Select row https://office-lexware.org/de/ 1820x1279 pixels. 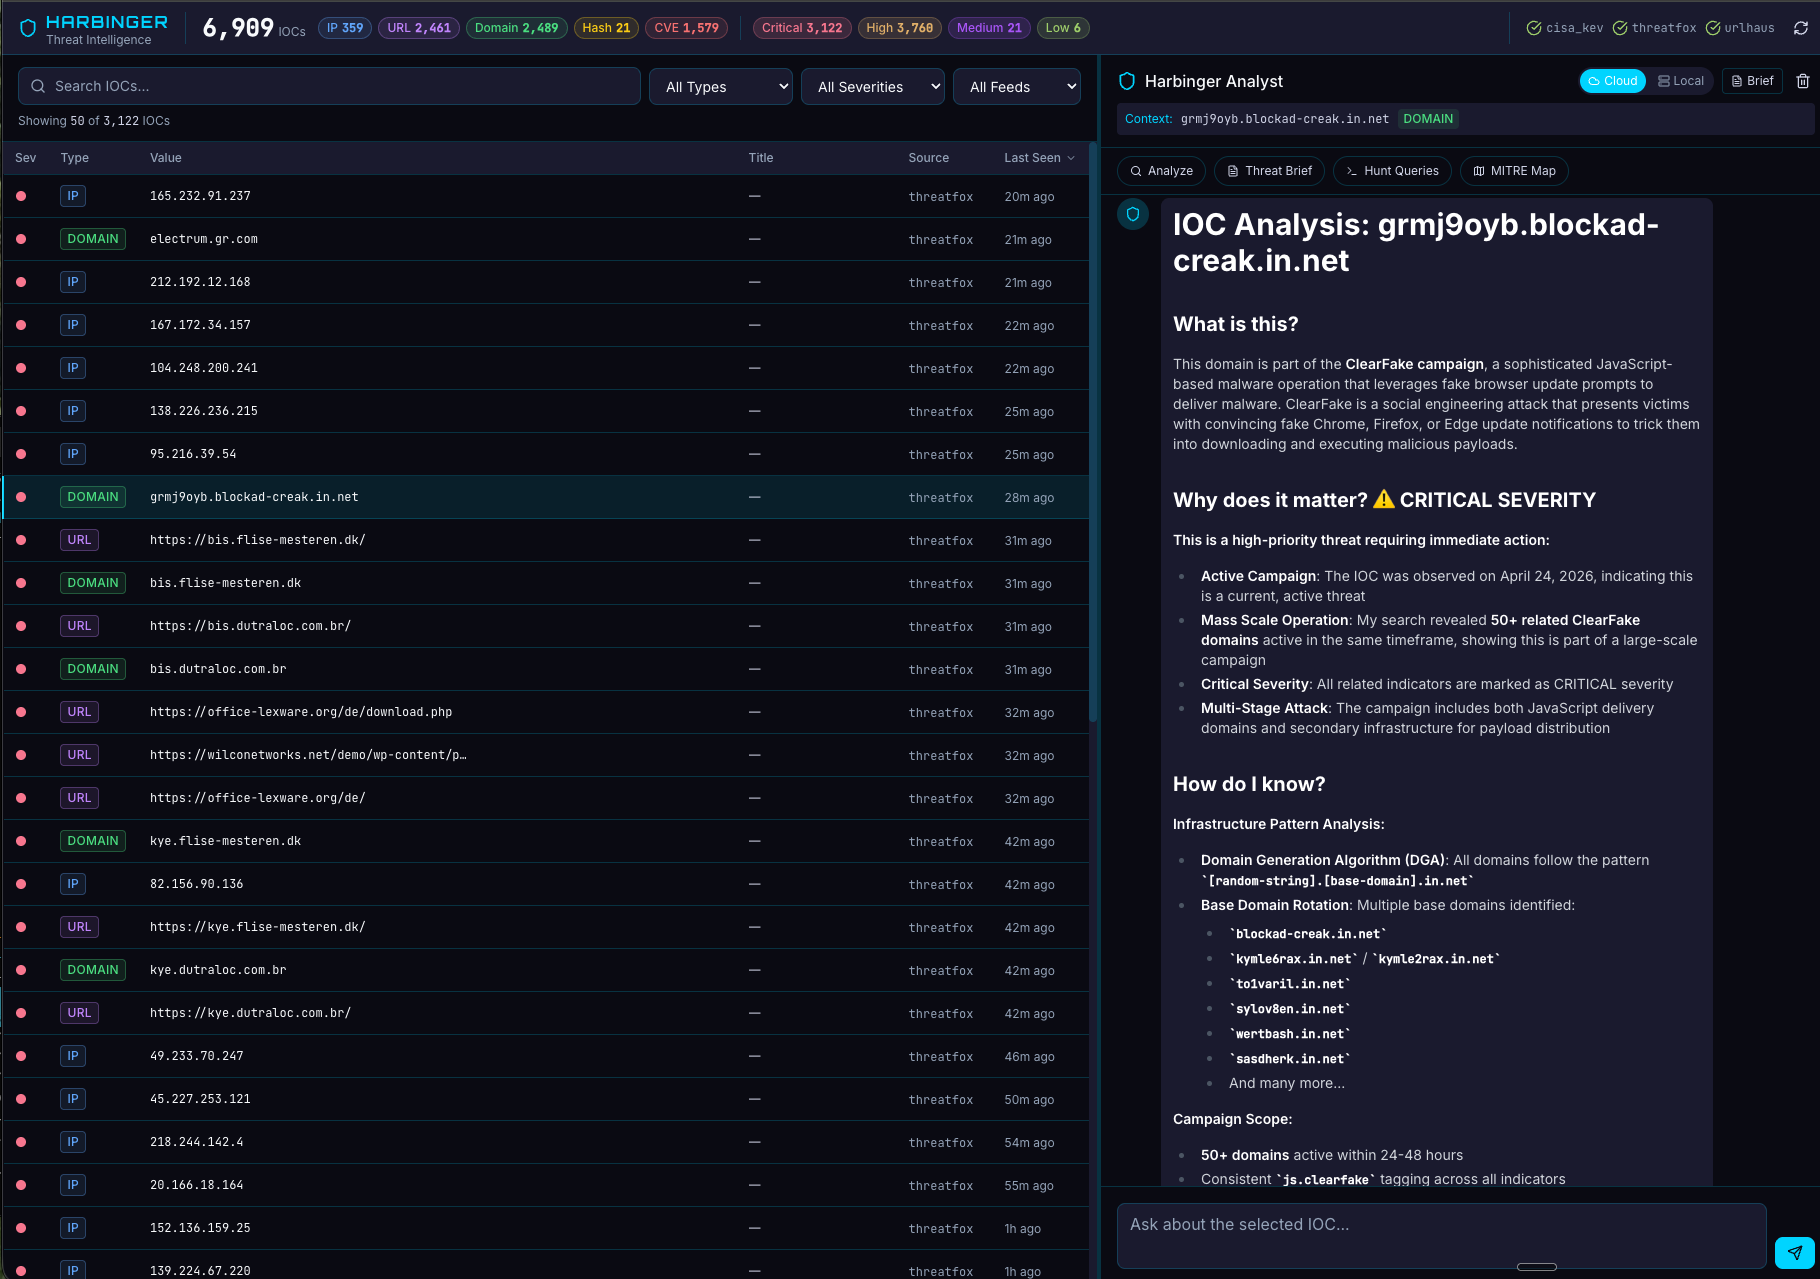click(x=546, y=798)
